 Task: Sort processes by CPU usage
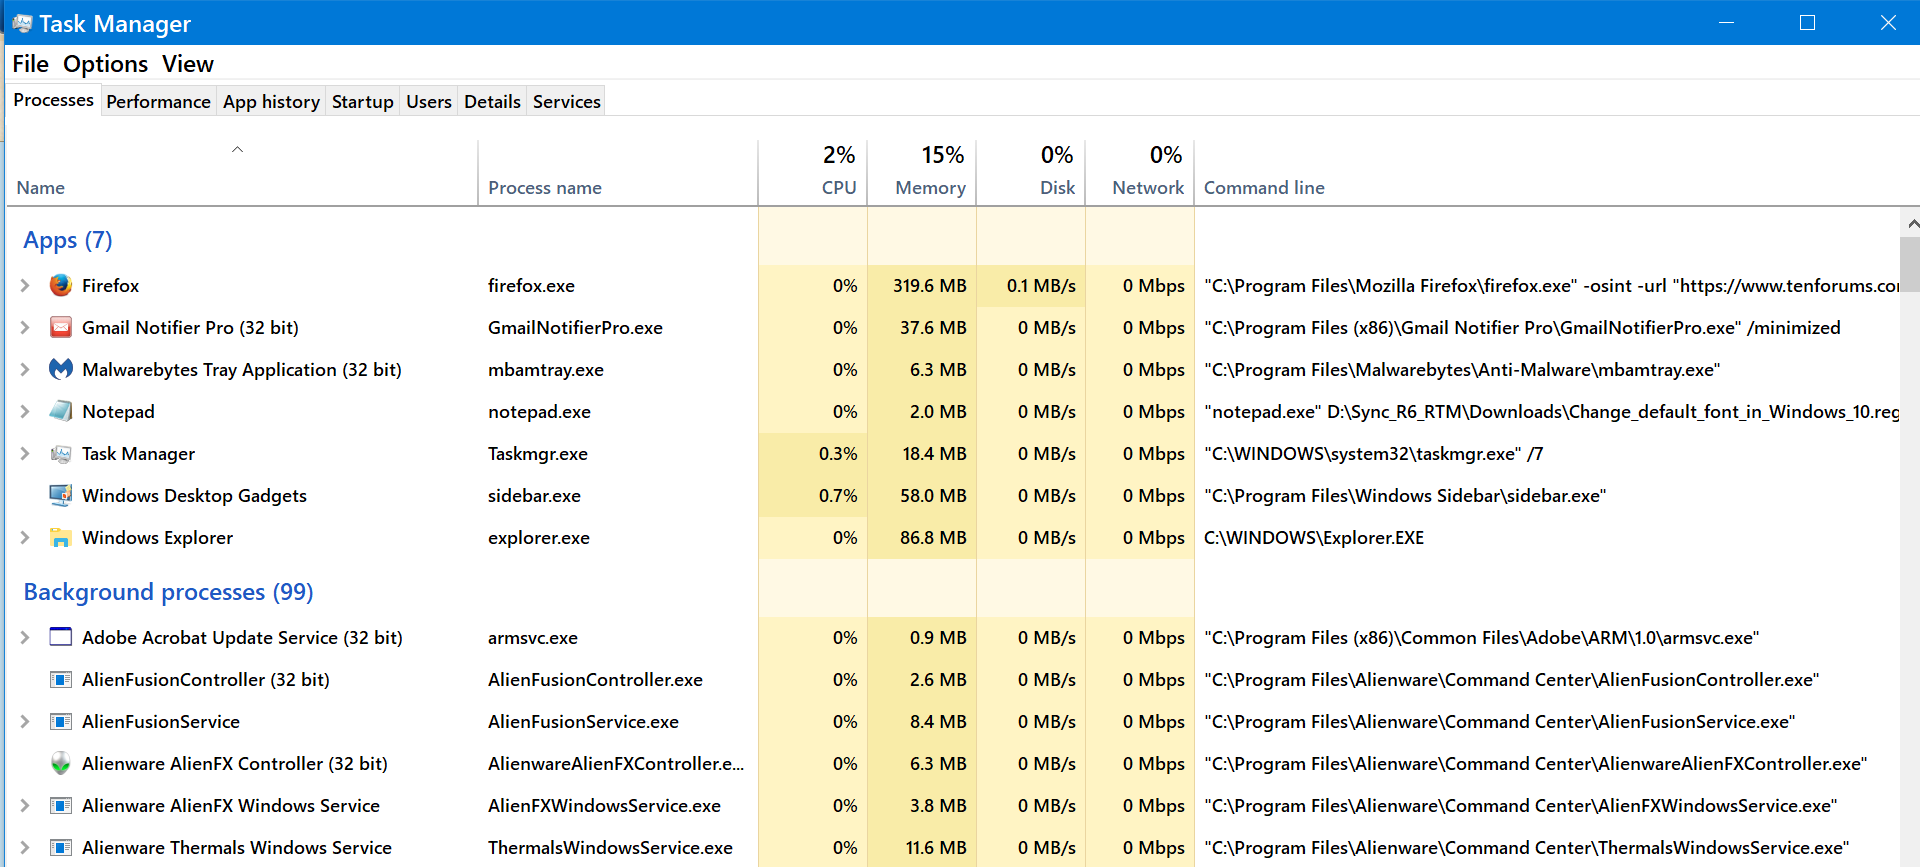[x=812, y=172]
